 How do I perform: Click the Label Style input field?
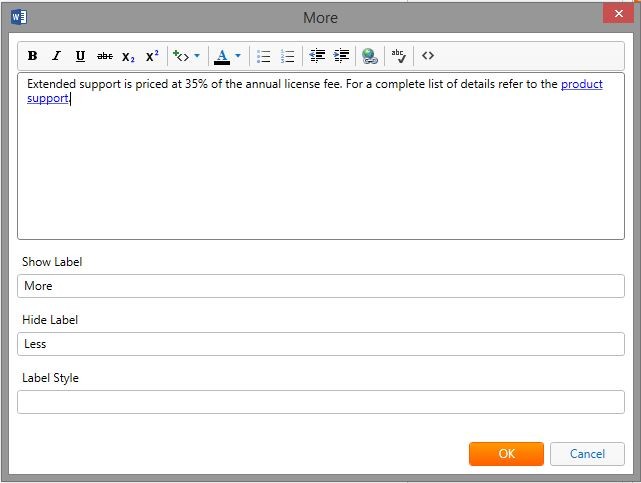tap(321, 402)
